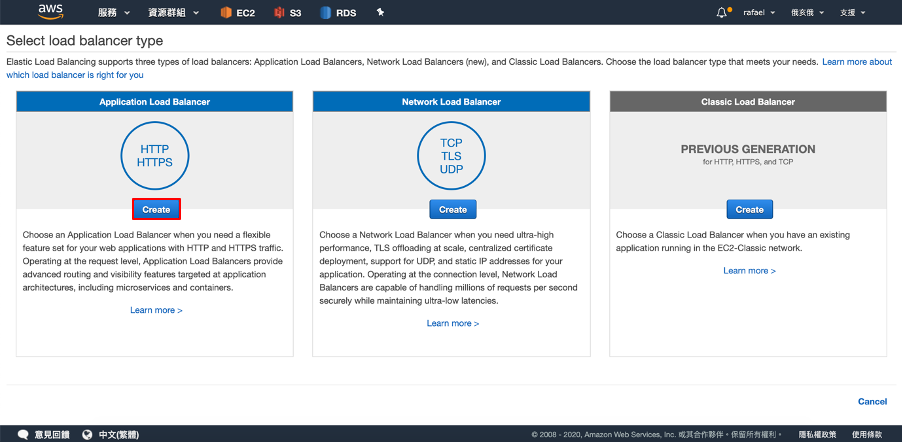This screenshot has width=902, height=442.
Task: Open 隱私權政策 privacy policy link
Action: 817,435
